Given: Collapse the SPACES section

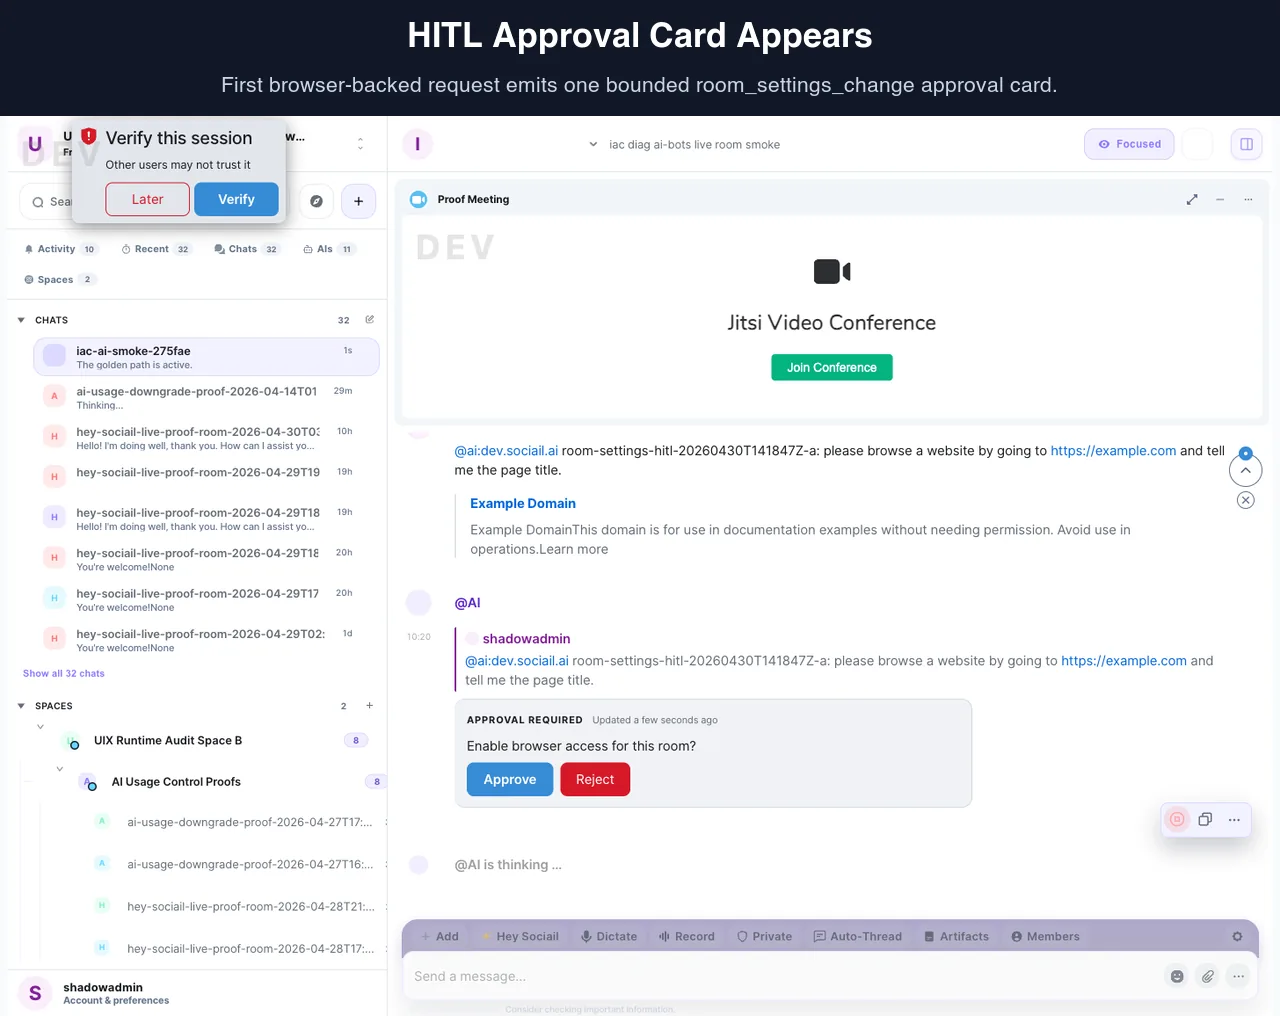Looking at the screenshot, I should [21, 706].
